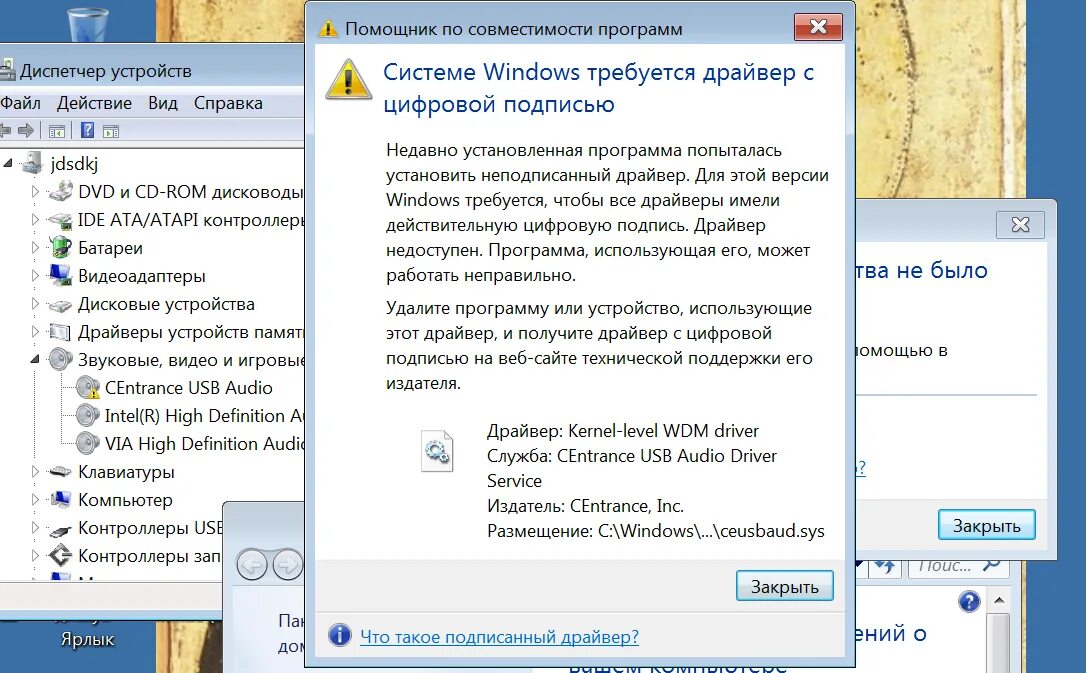1086x673 pixels.
Task: Expand the Компьютер node
Action: pos(35,499)
